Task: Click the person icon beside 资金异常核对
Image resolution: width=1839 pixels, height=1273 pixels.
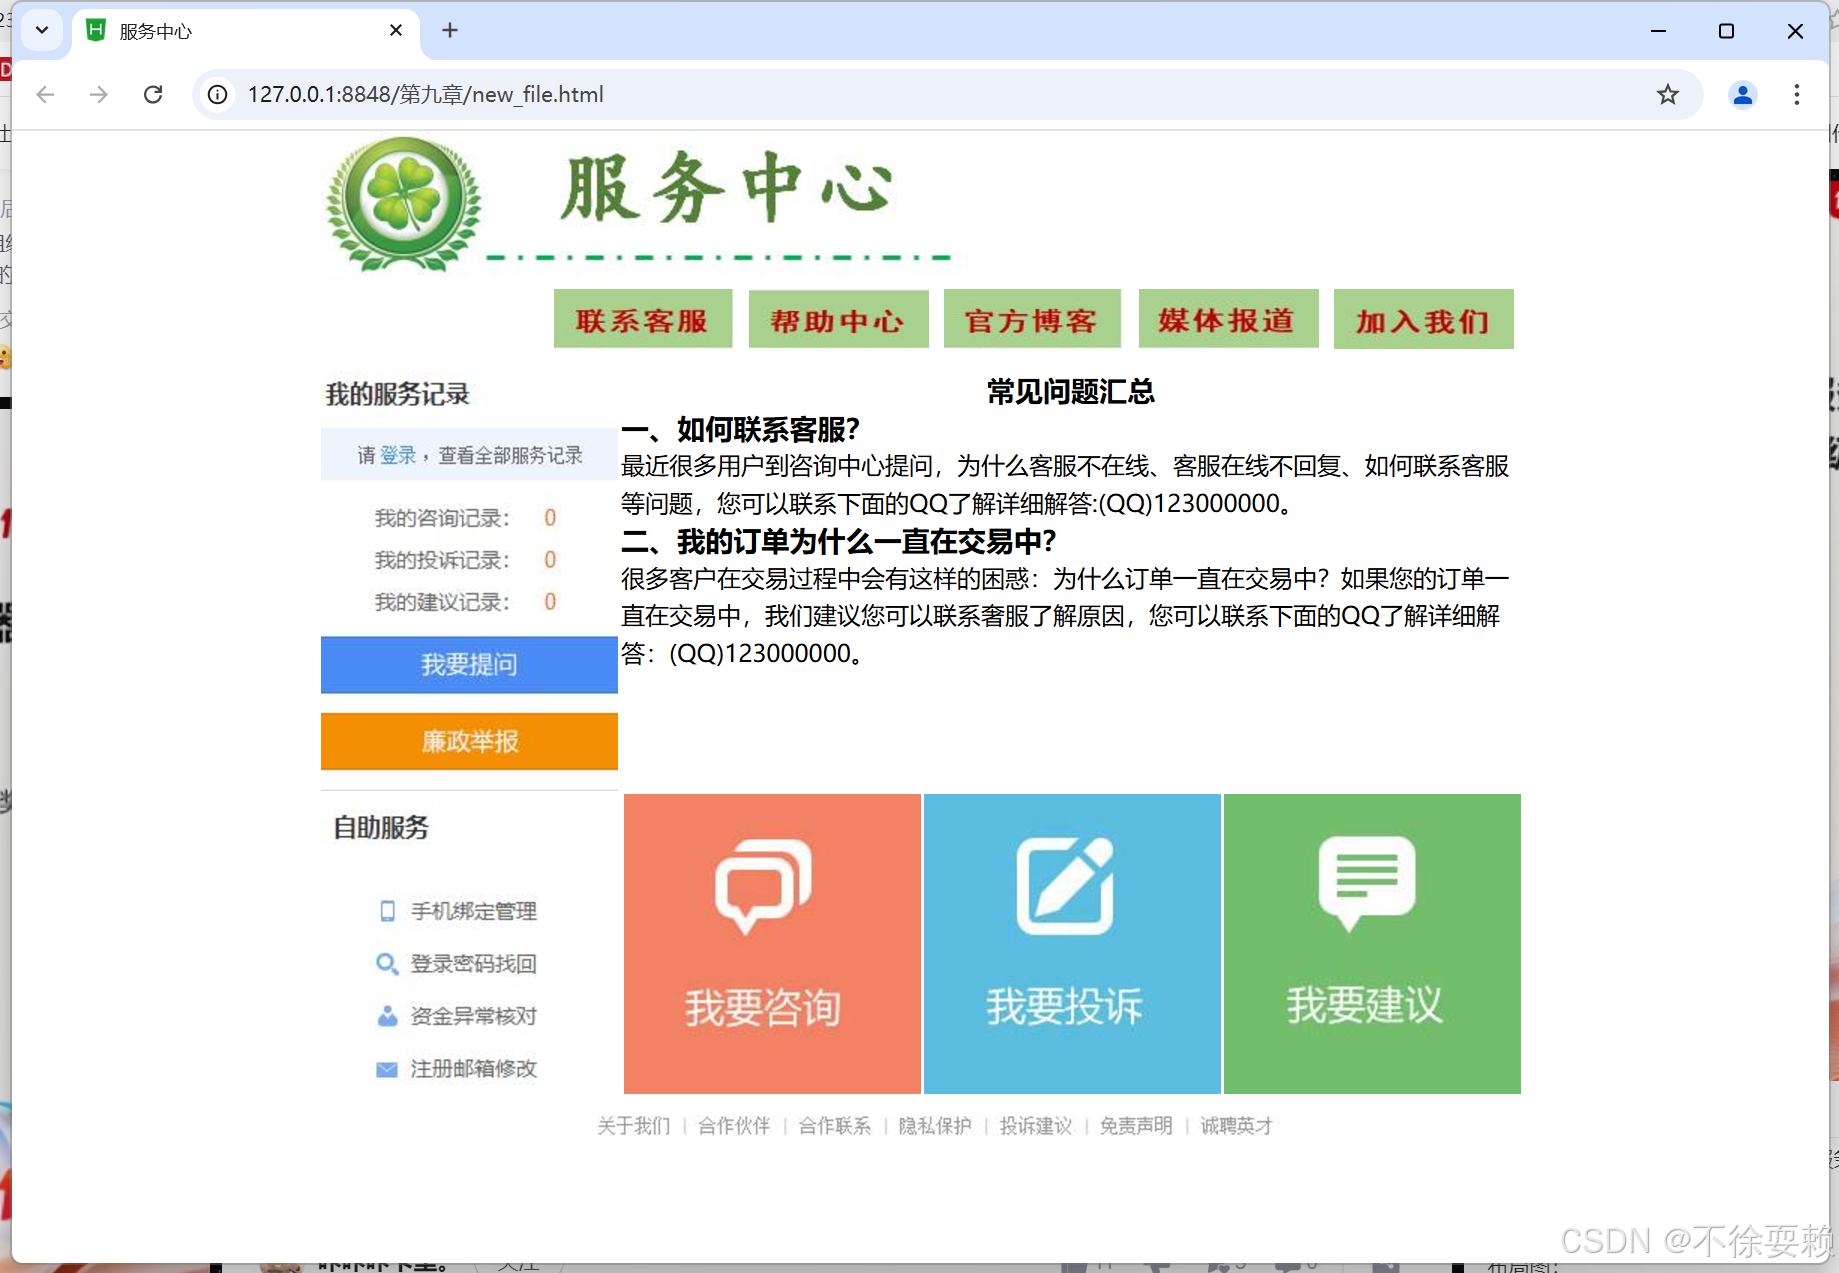Action: pos(387,1016)
